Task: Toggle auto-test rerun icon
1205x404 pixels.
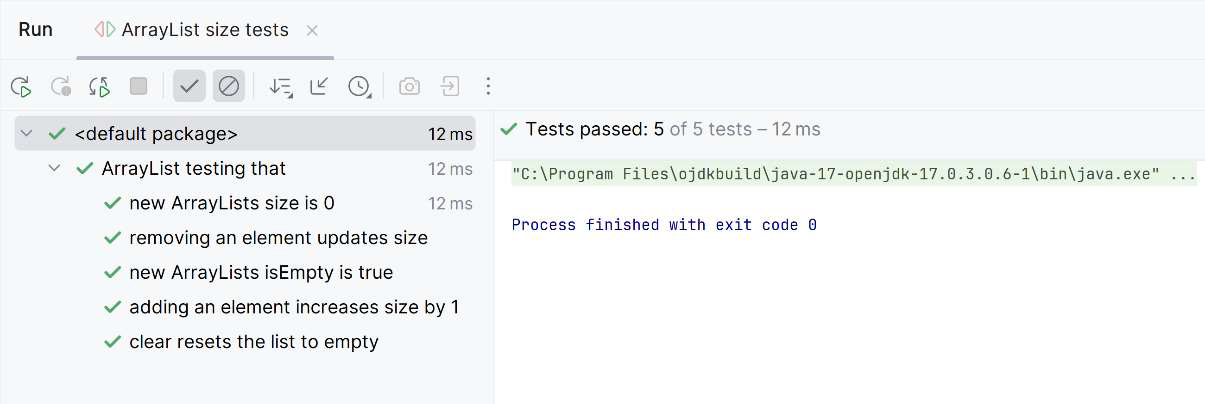Action: 100,87
